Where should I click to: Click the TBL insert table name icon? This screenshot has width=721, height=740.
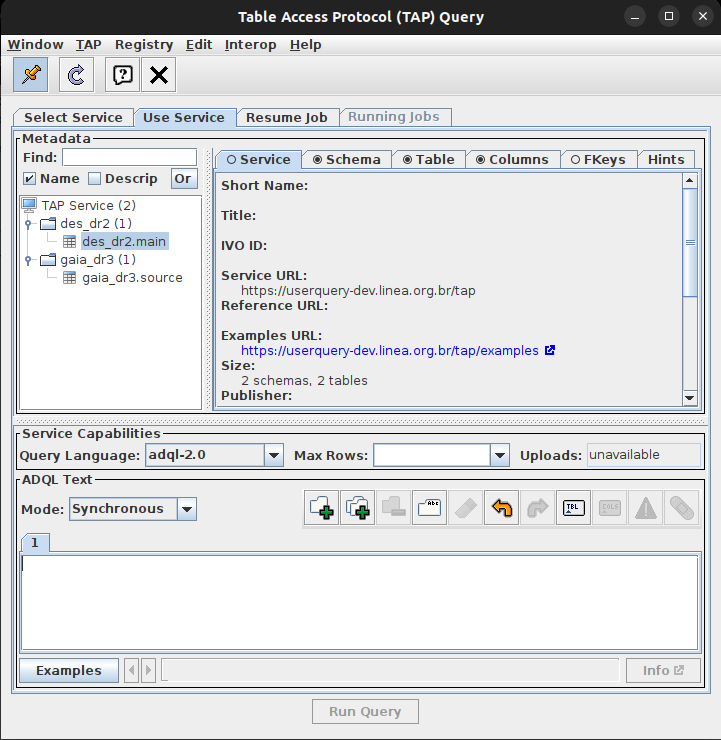click(573, 508)
